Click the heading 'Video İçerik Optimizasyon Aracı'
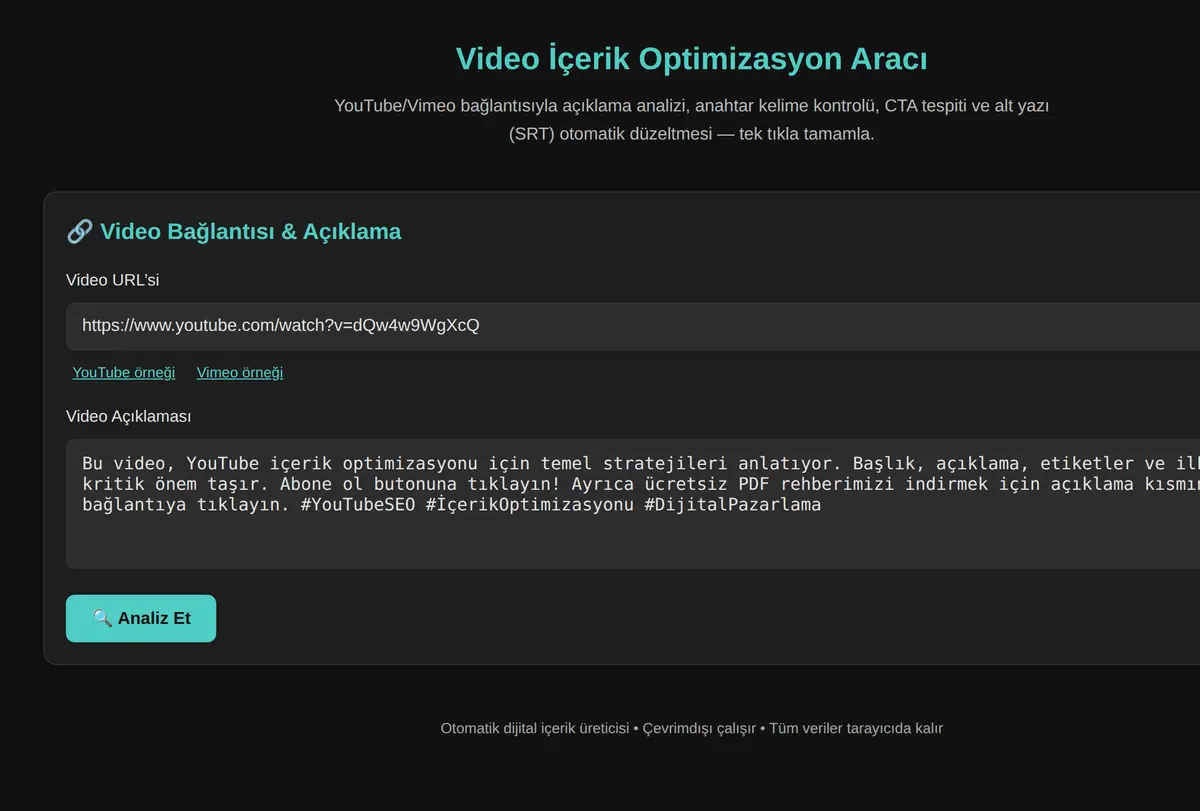 (692, 59)
